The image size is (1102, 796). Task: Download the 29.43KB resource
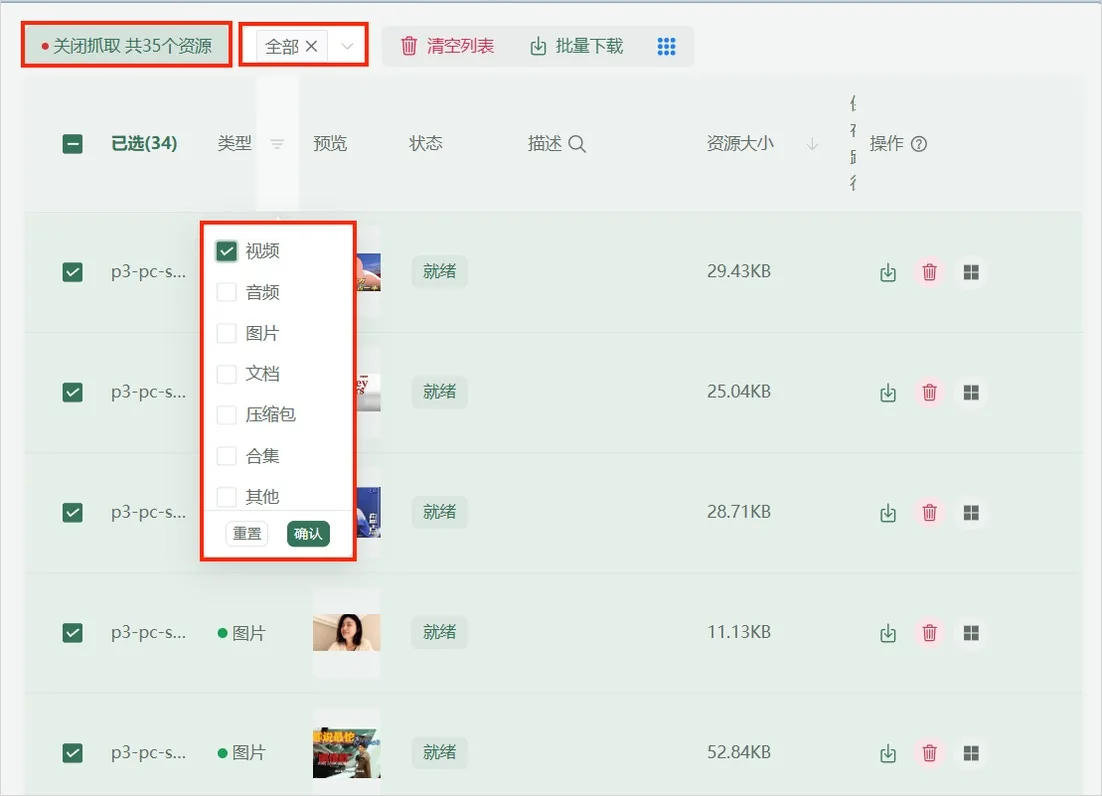pos(888,272)
